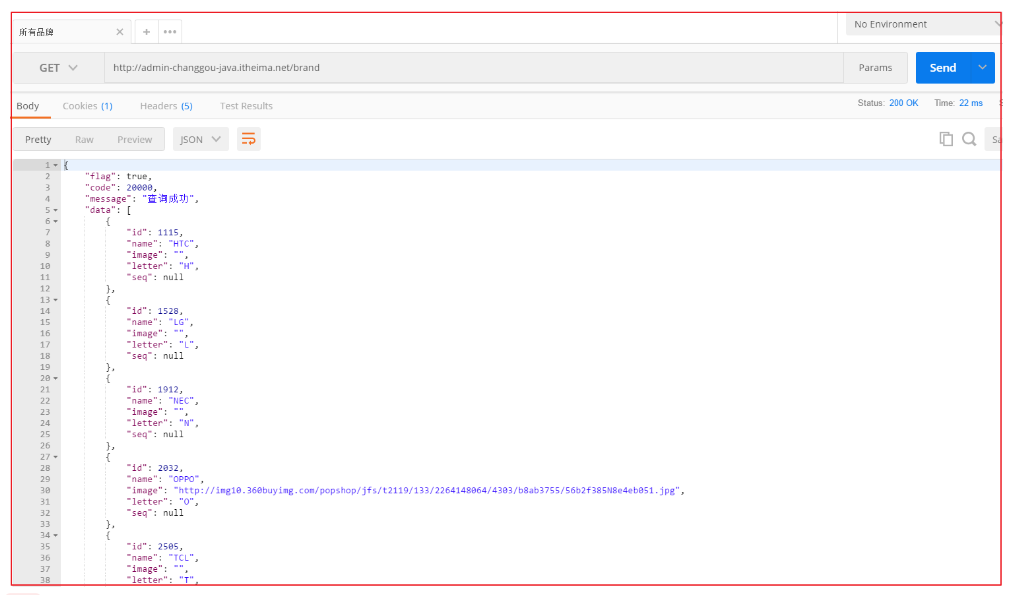Click the code value 20000
Screen dimensions: 1015x595
140,188
